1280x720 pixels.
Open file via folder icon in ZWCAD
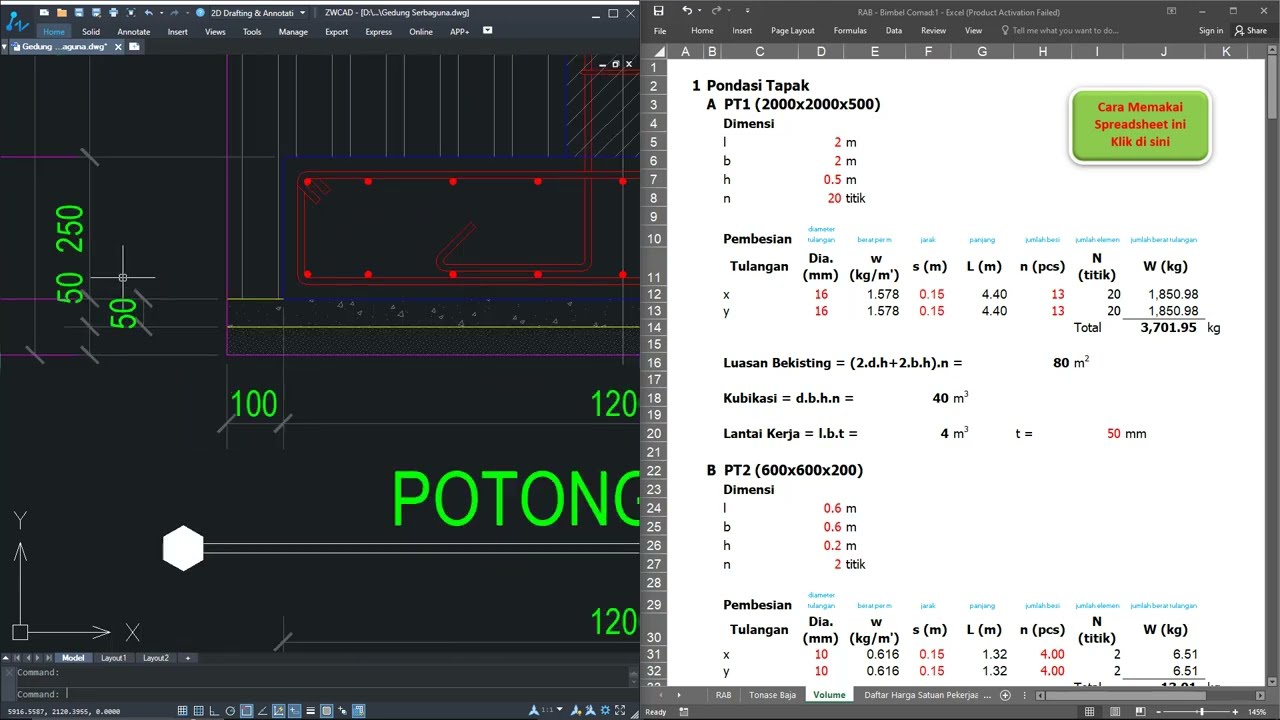pos(62,12)
